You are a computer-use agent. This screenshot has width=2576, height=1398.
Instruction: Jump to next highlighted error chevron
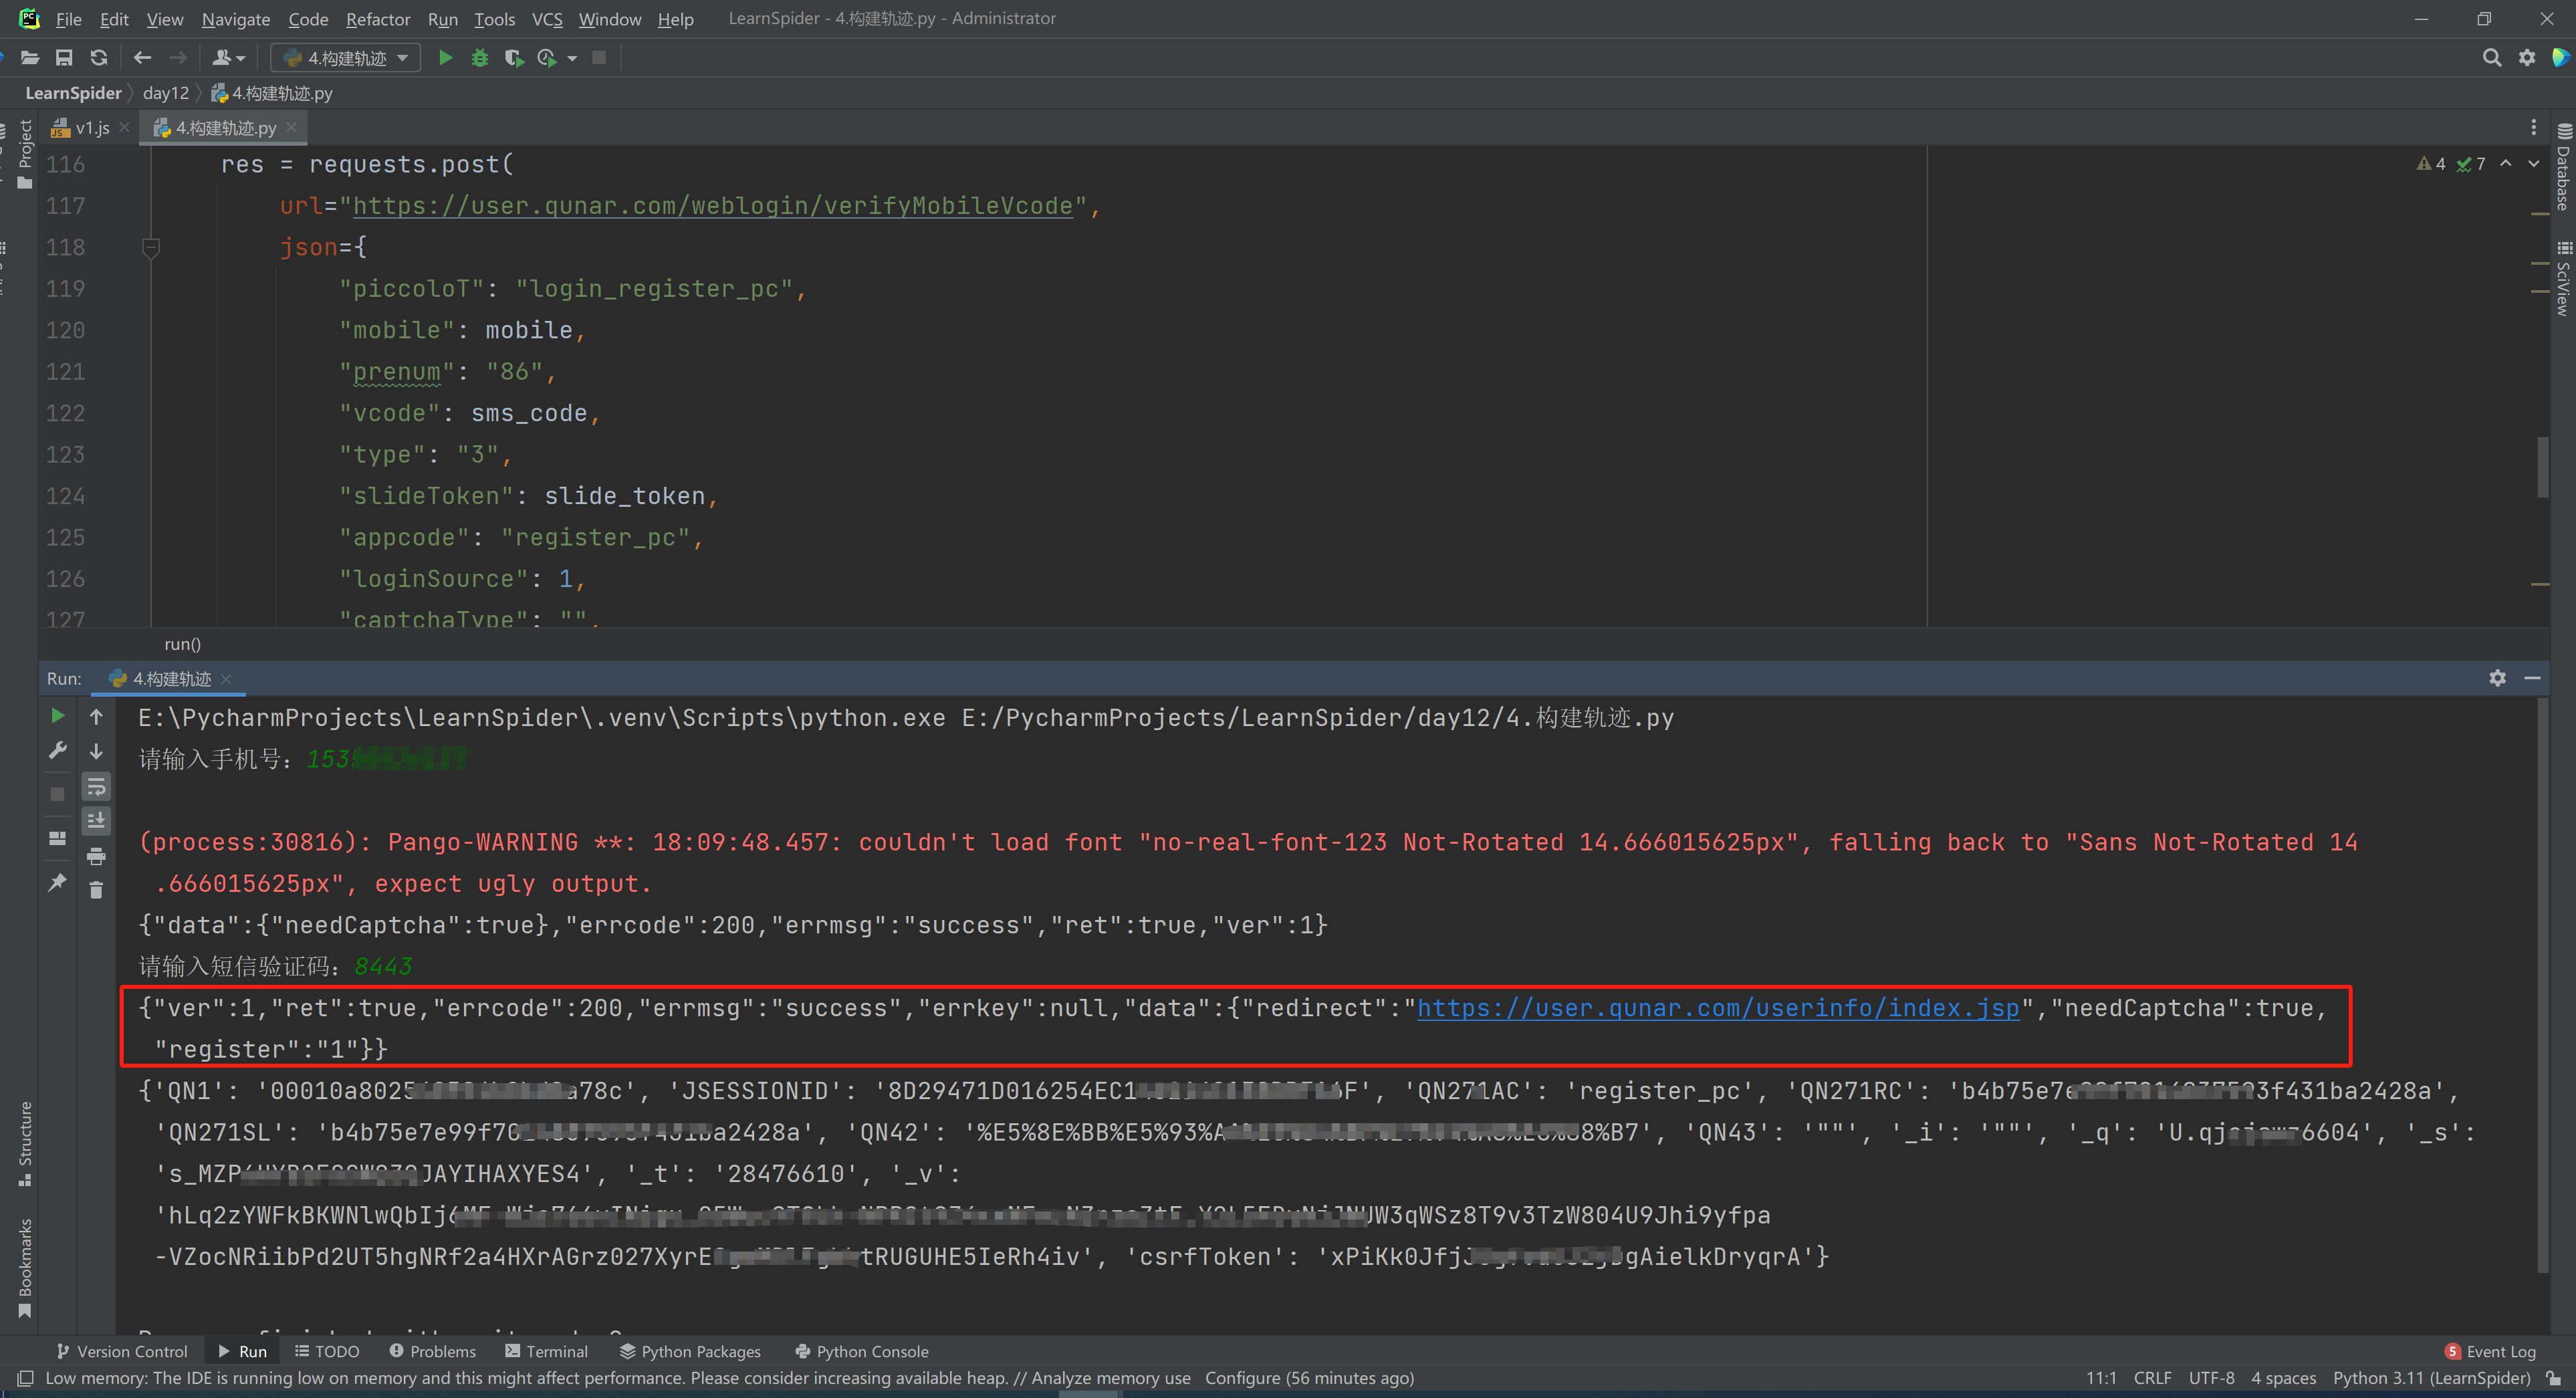[x=2534, y=163]
